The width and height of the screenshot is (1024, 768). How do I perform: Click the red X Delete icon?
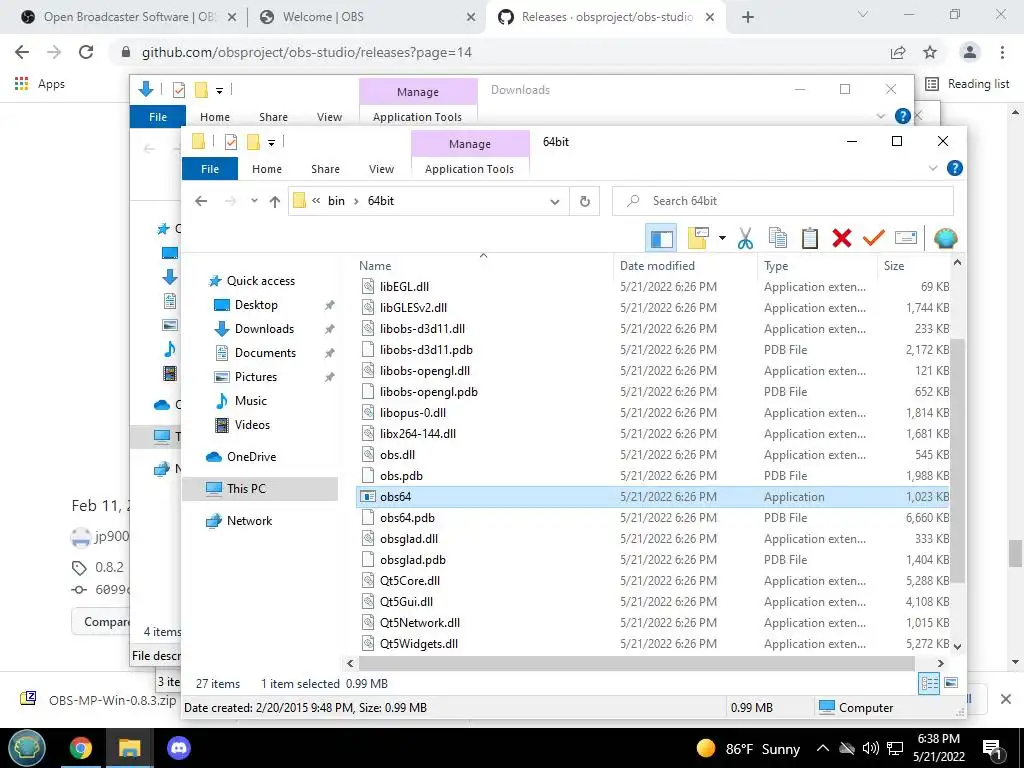[842, 238]
